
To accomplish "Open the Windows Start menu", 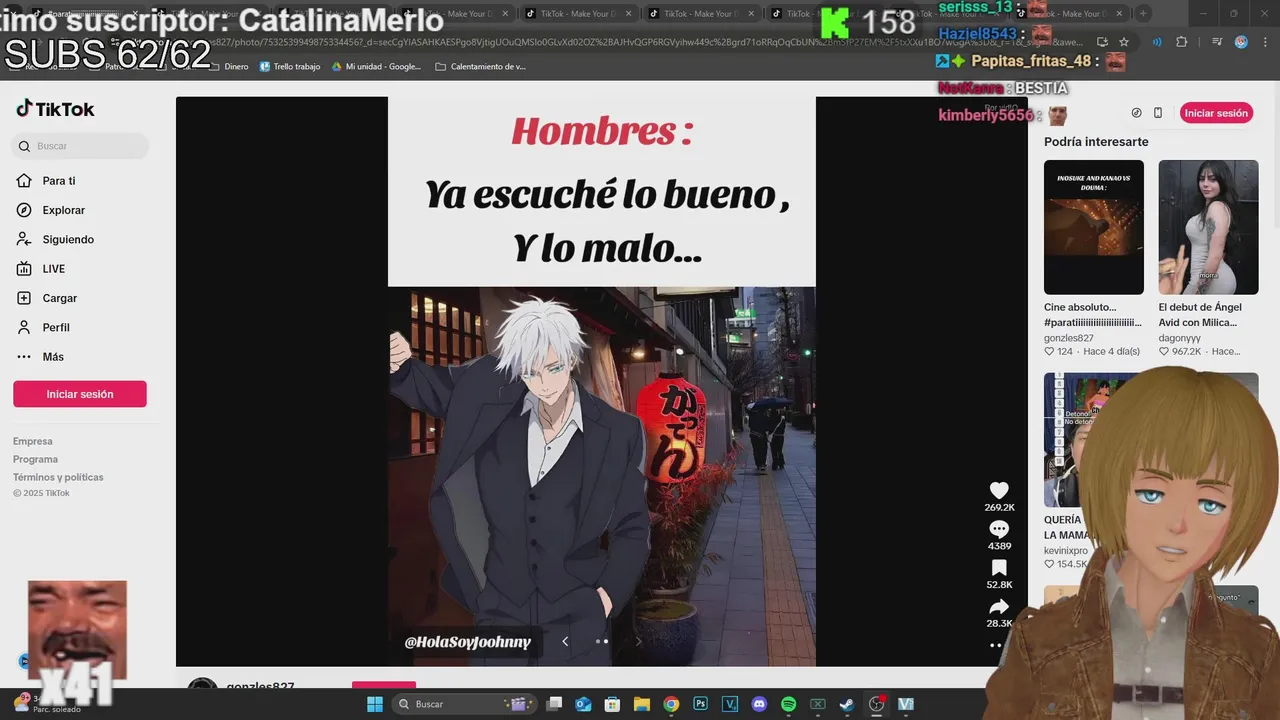I will pyautogui.click(x=375, y=704).
